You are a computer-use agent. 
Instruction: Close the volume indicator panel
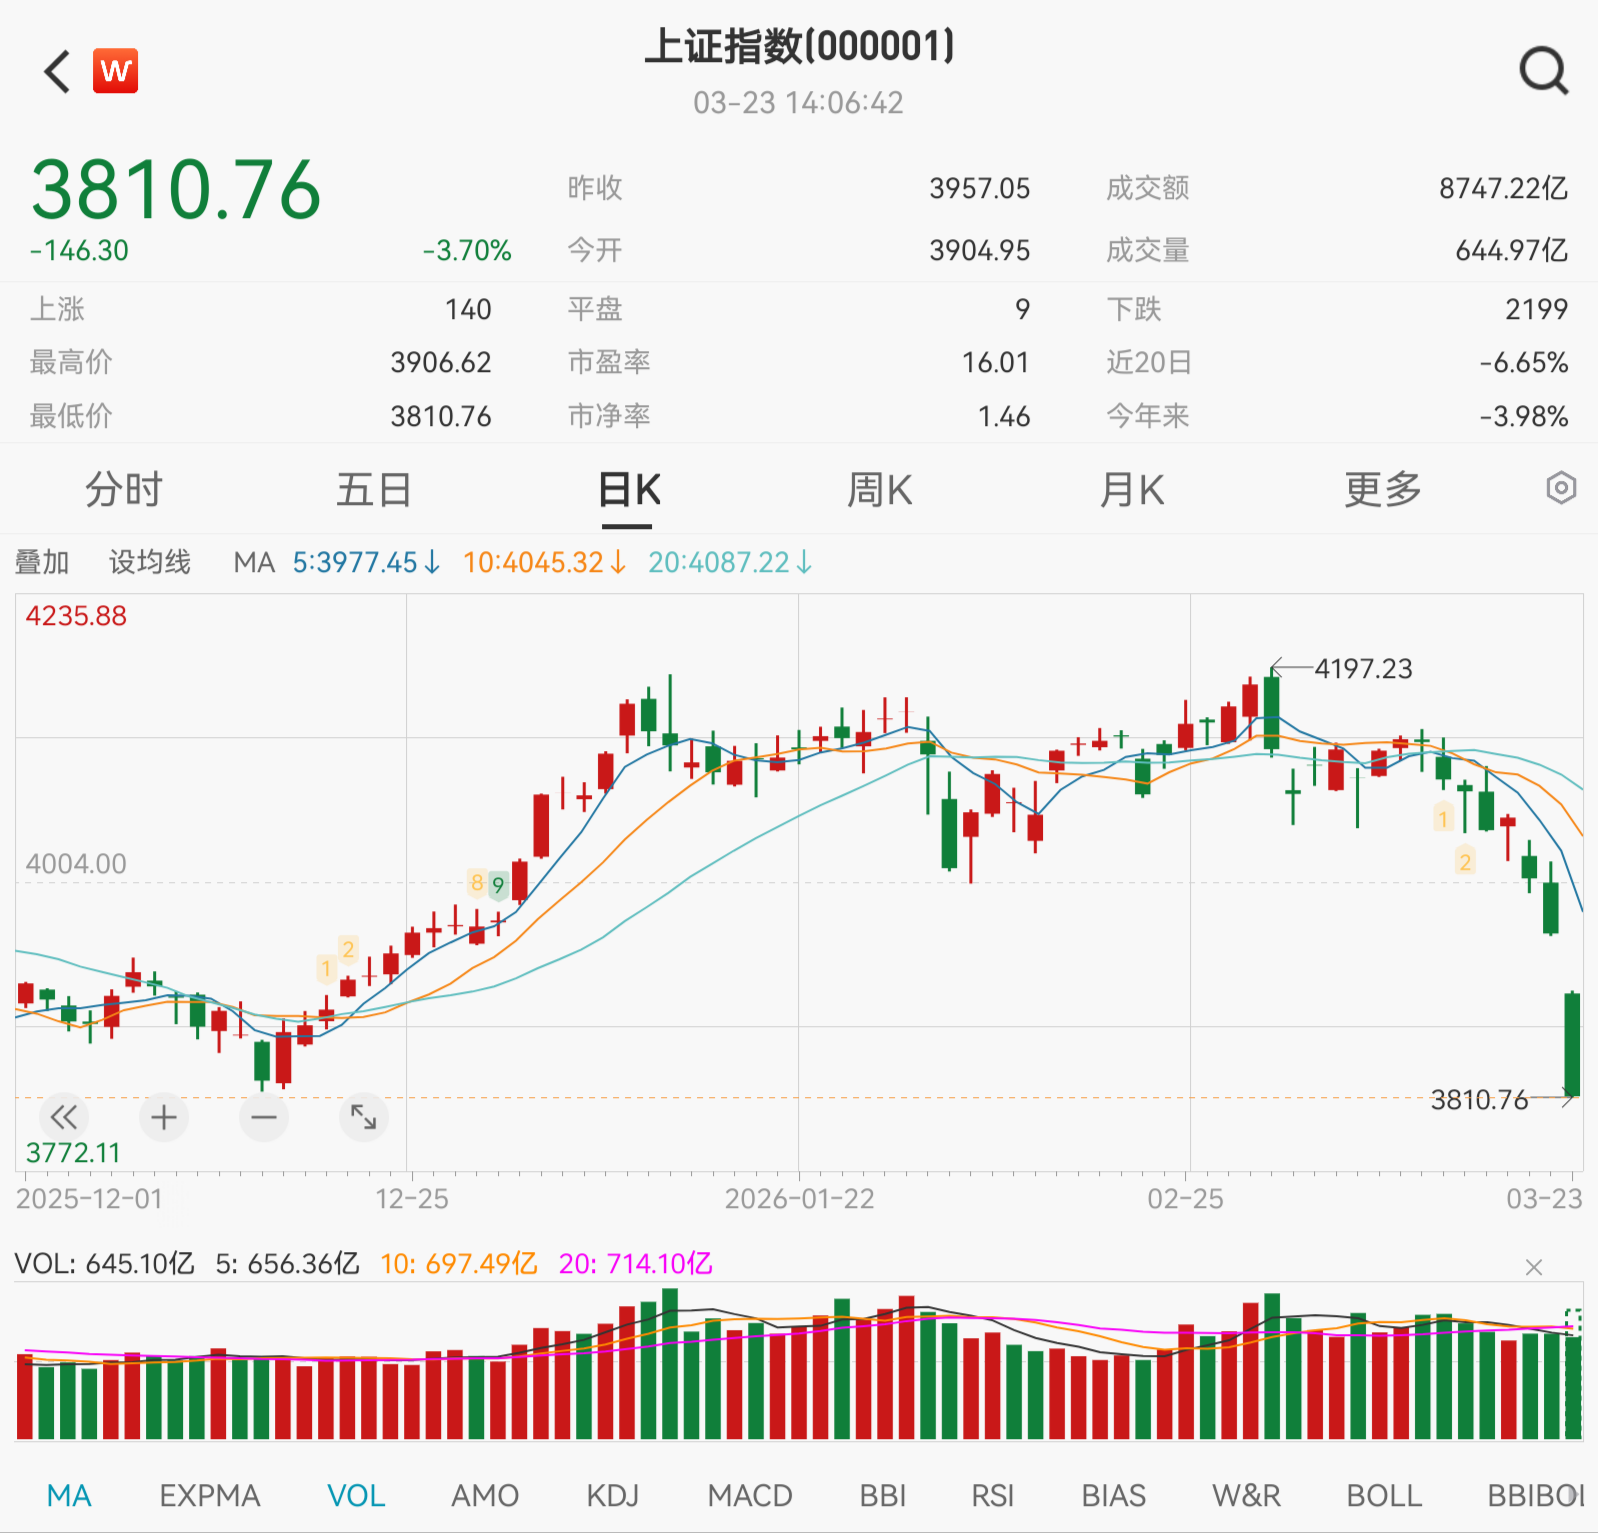click(1533, 1268)
